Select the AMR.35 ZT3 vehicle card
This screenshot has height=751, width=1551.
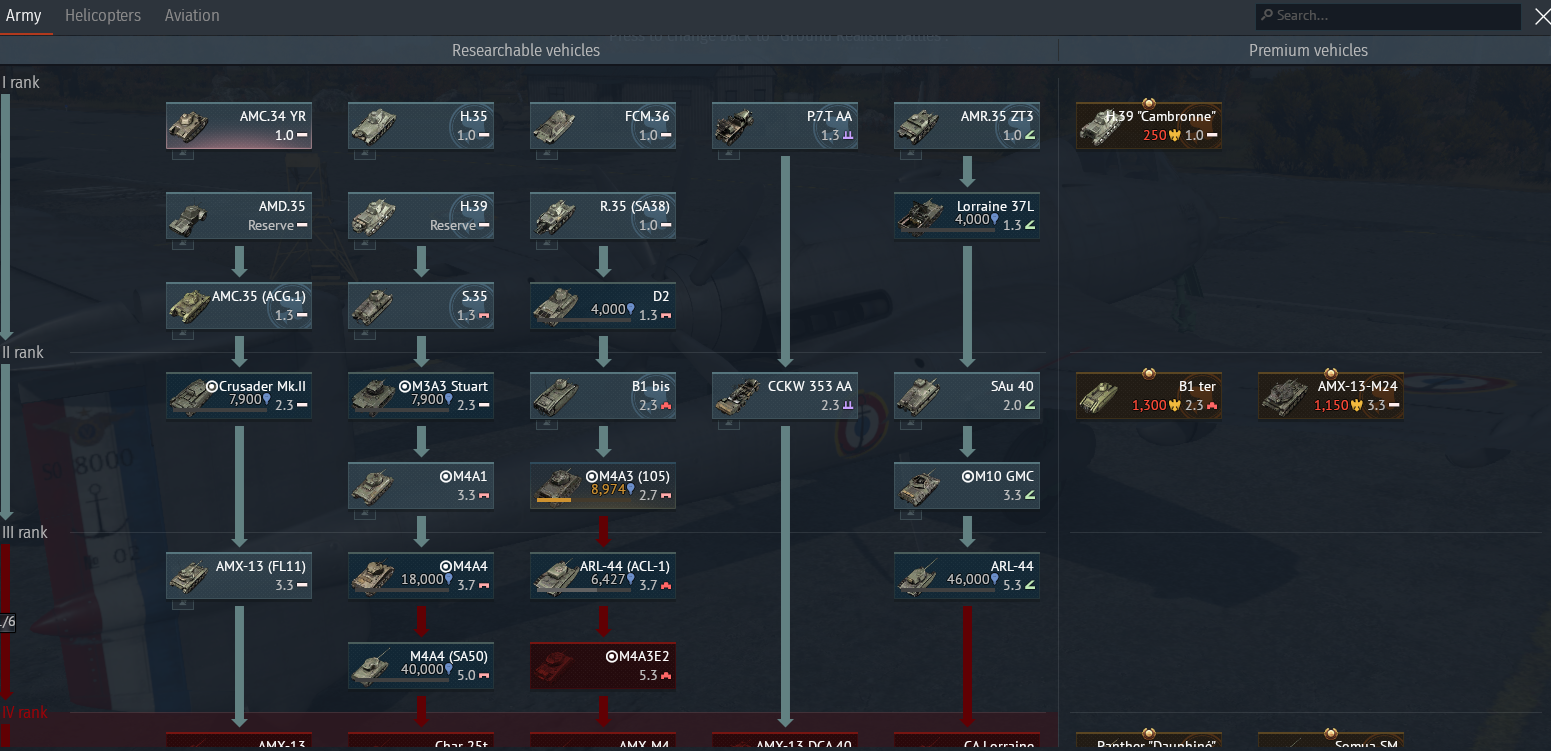point(967,126)
